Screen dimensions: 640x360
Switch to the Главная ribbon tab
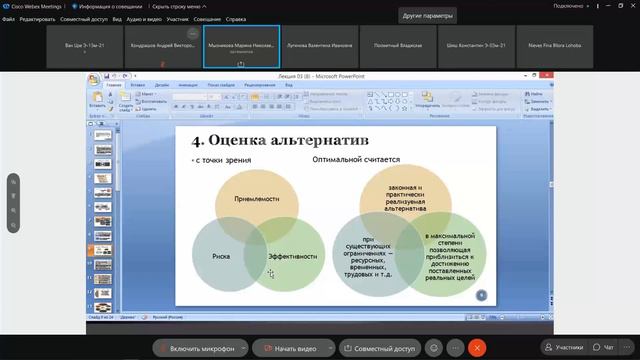coord(113,85)
